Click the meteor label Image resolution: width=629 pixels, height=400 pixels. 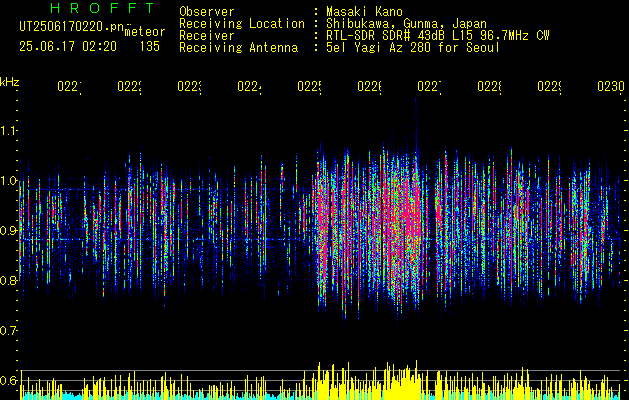tap(145, 32)
